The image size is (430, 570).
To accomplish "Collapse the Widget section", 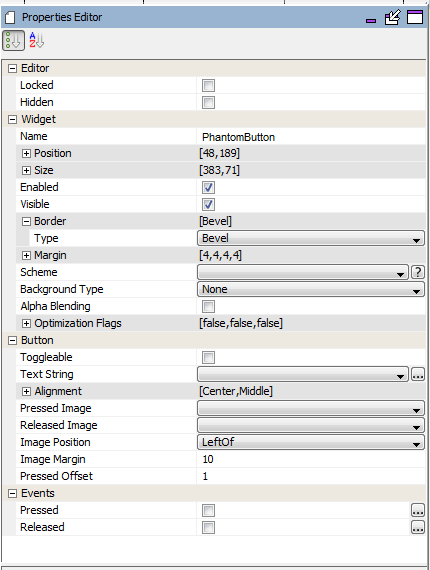I will (x=12, y=120).
